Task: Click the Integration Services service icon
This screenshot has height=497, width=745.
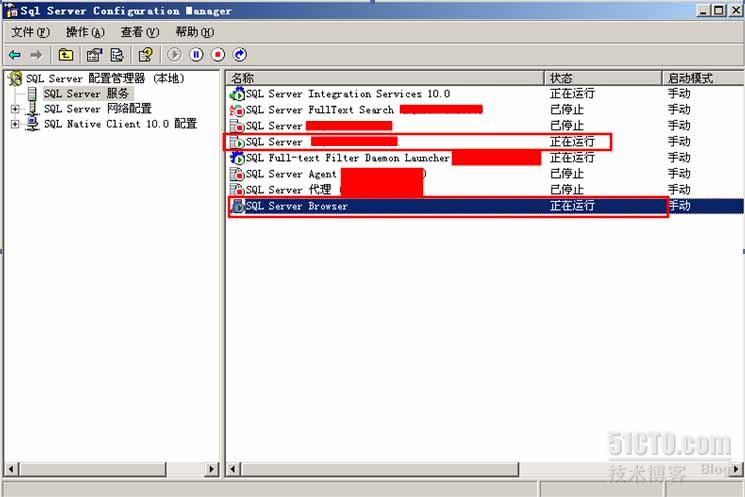Action: [x=237, y=94]
